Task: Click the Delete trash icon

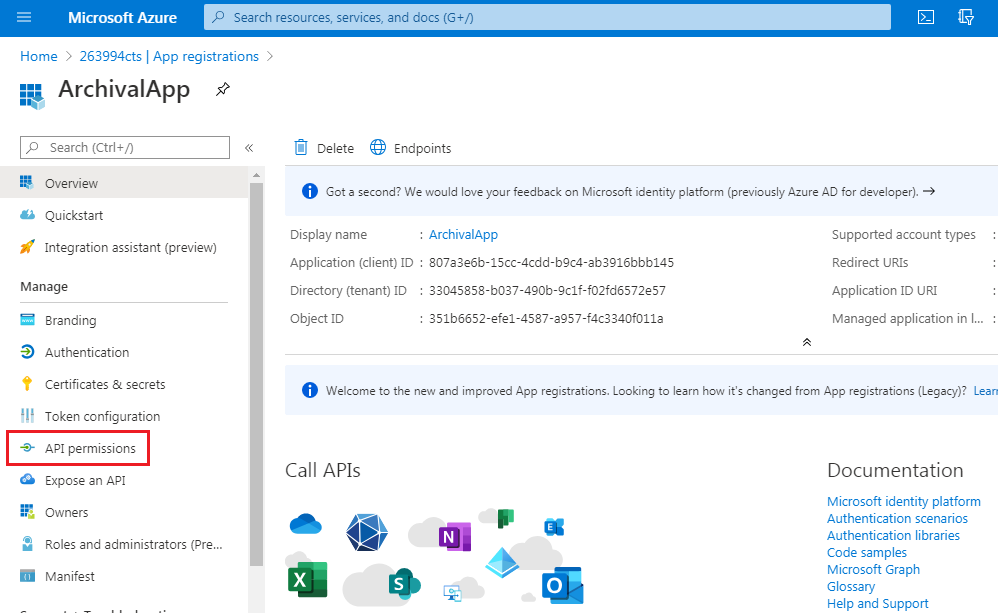Action: (300, 148)
